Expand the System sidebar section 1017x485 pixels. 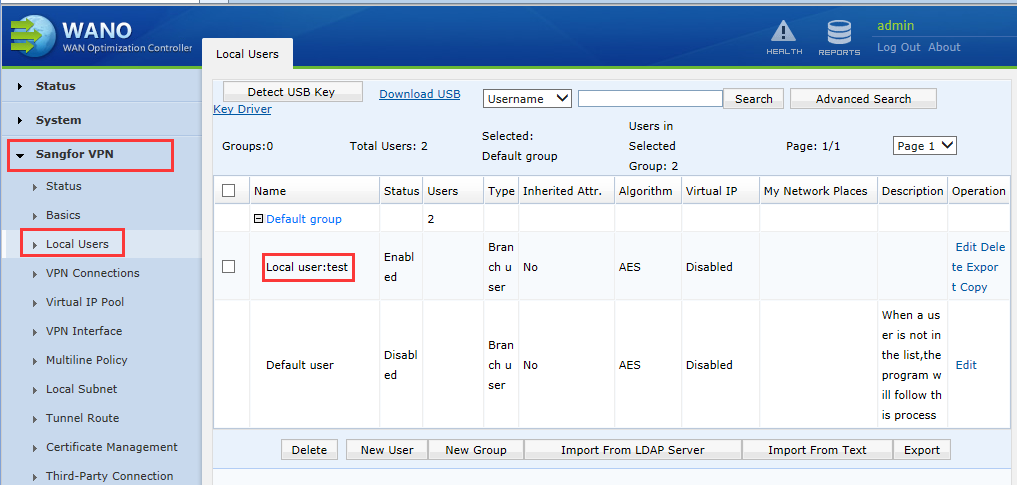pos(58,120)
